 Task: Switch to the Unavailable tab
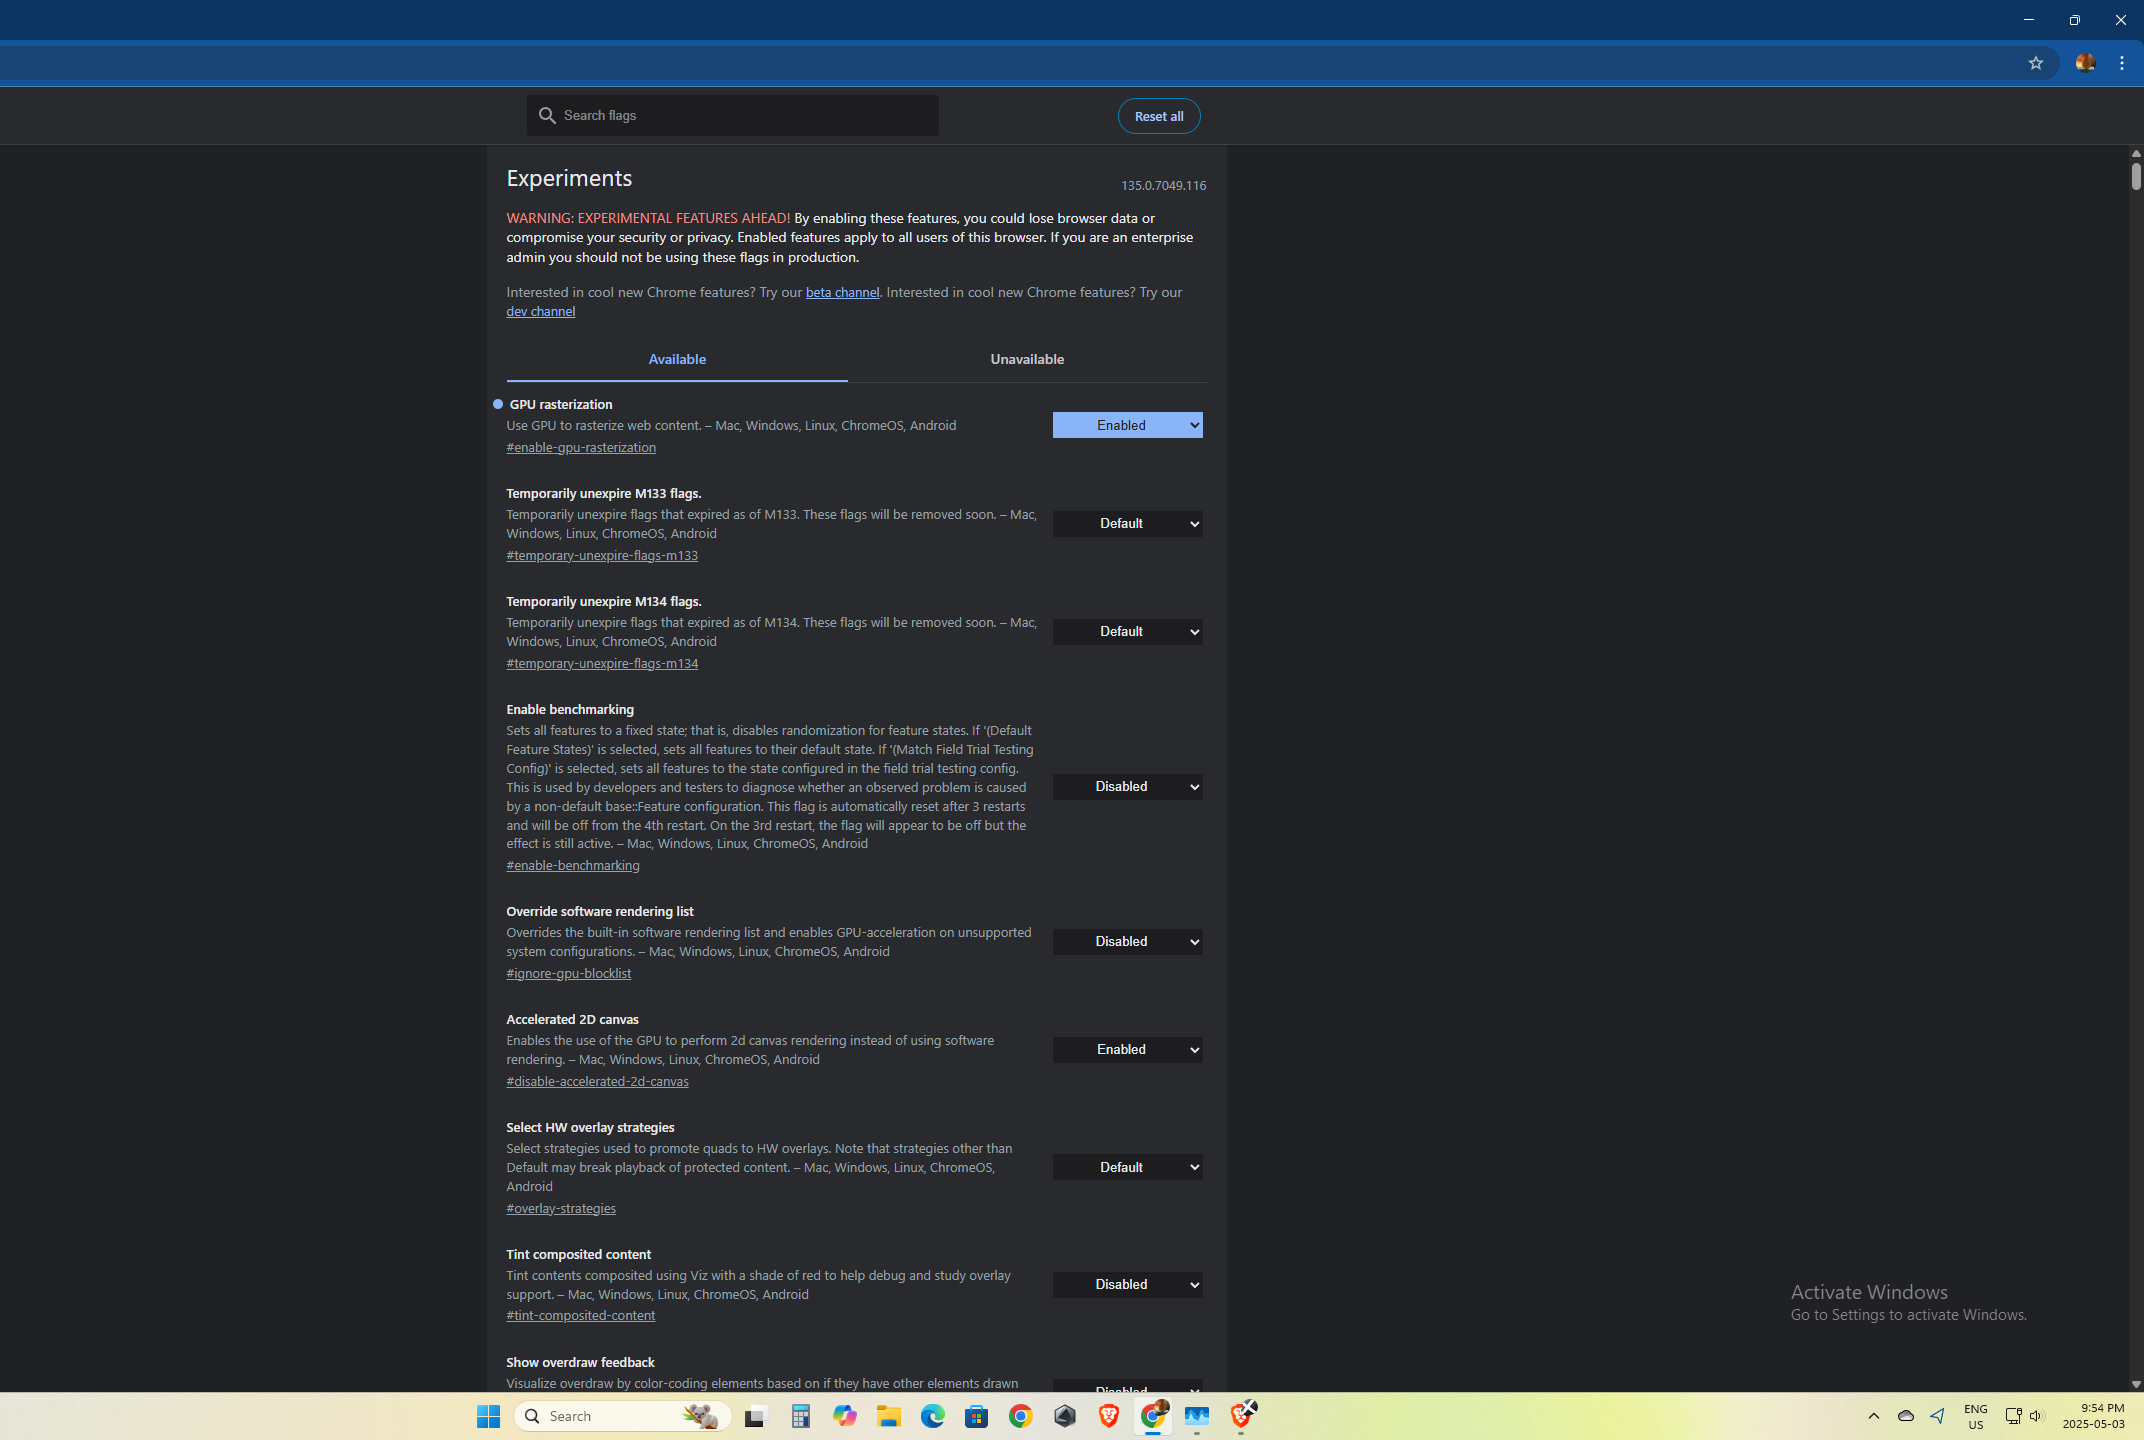tap(1027, 360)
